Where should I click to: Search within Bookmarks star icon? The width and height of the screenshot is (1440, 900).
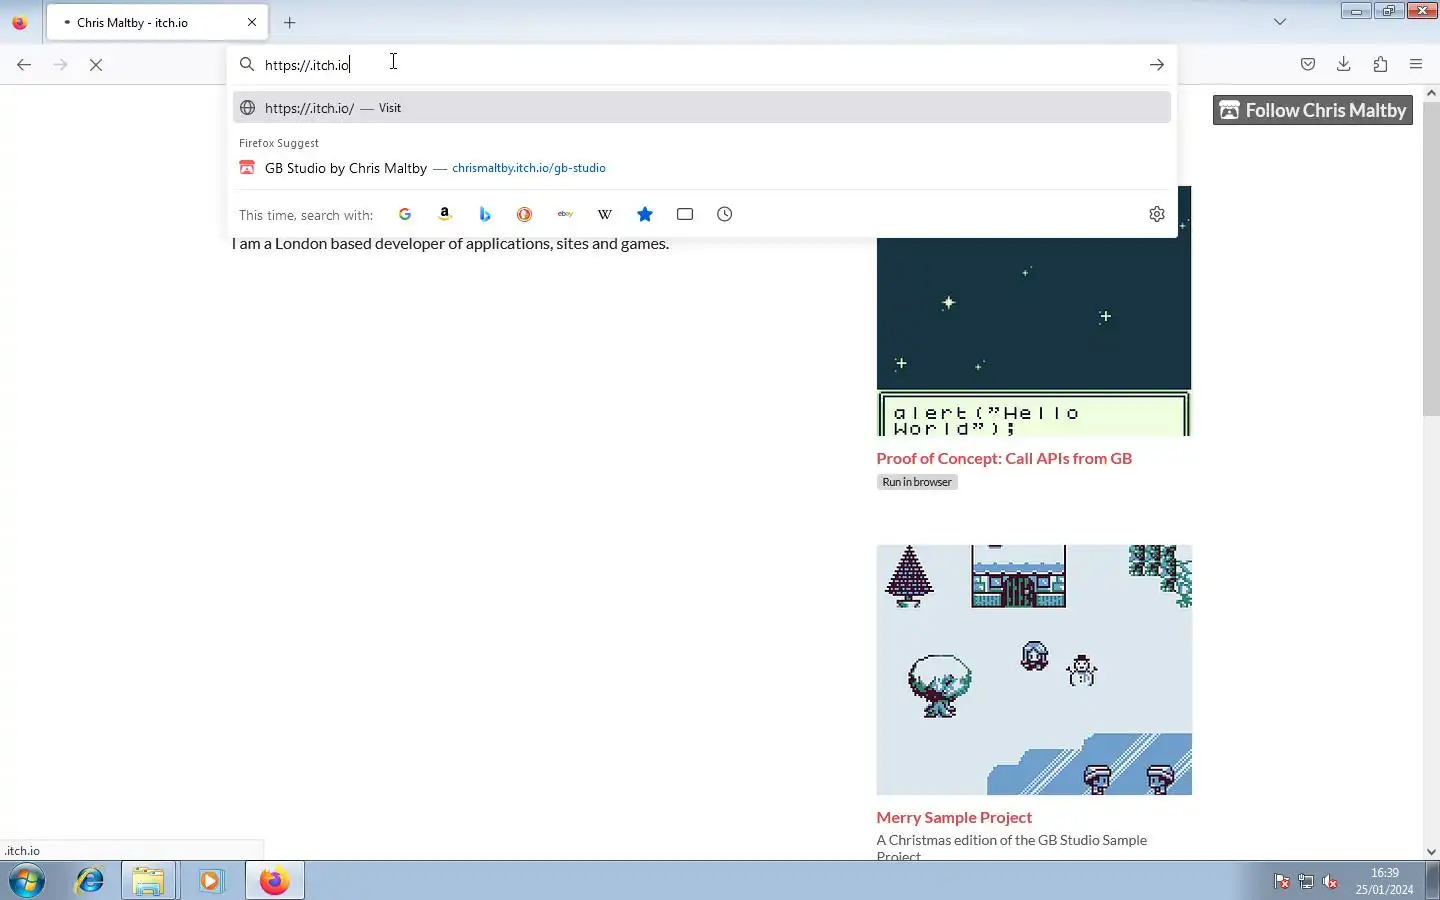[645, 214]
